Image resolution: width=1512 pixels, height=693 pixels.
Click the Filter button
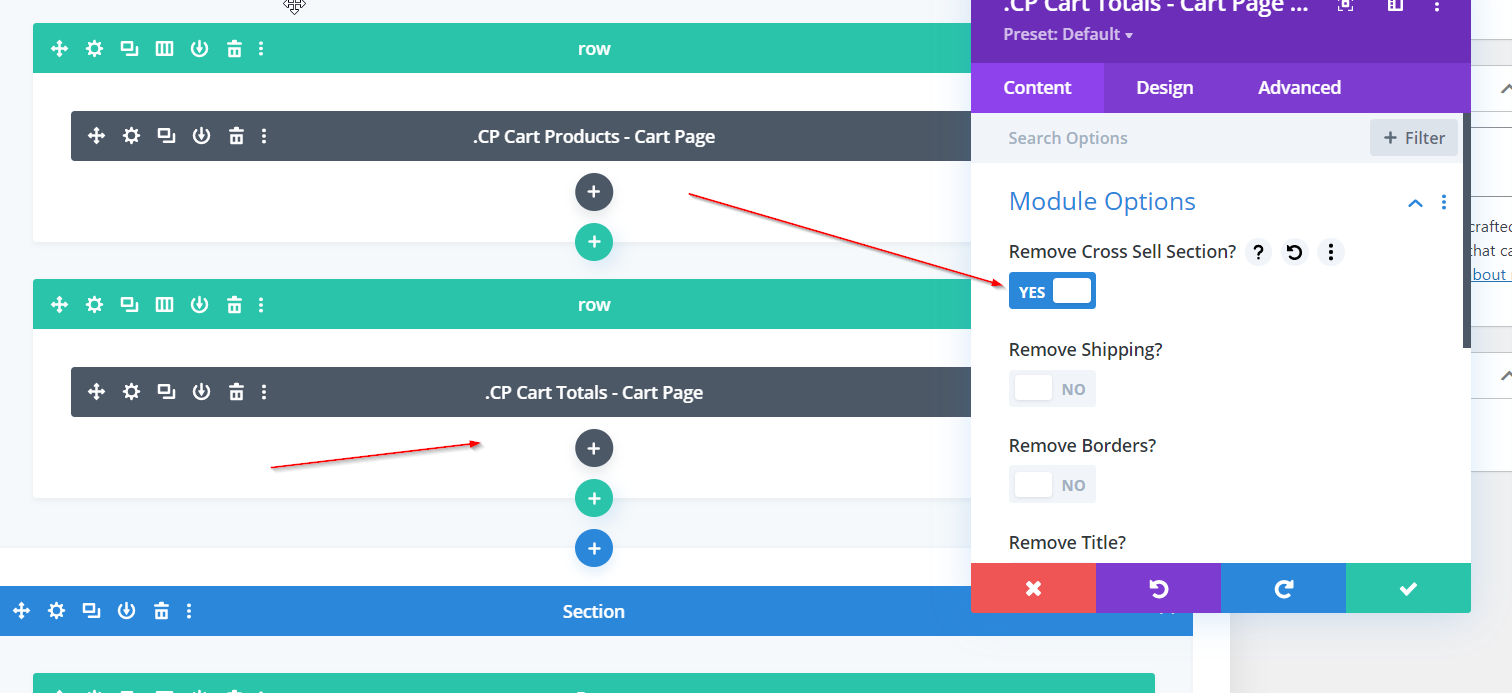(1413, 138)
